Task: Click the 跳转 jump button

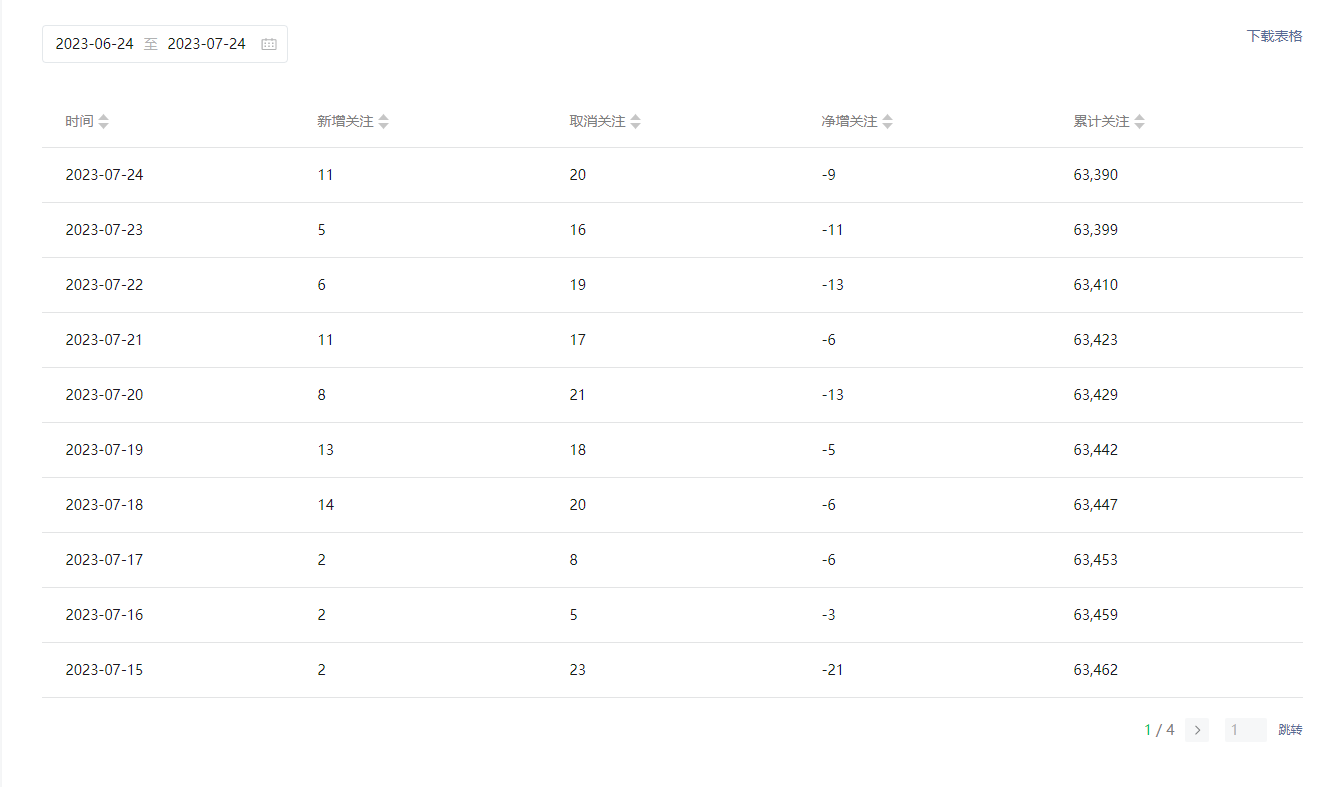Action: pos(1290,730)
